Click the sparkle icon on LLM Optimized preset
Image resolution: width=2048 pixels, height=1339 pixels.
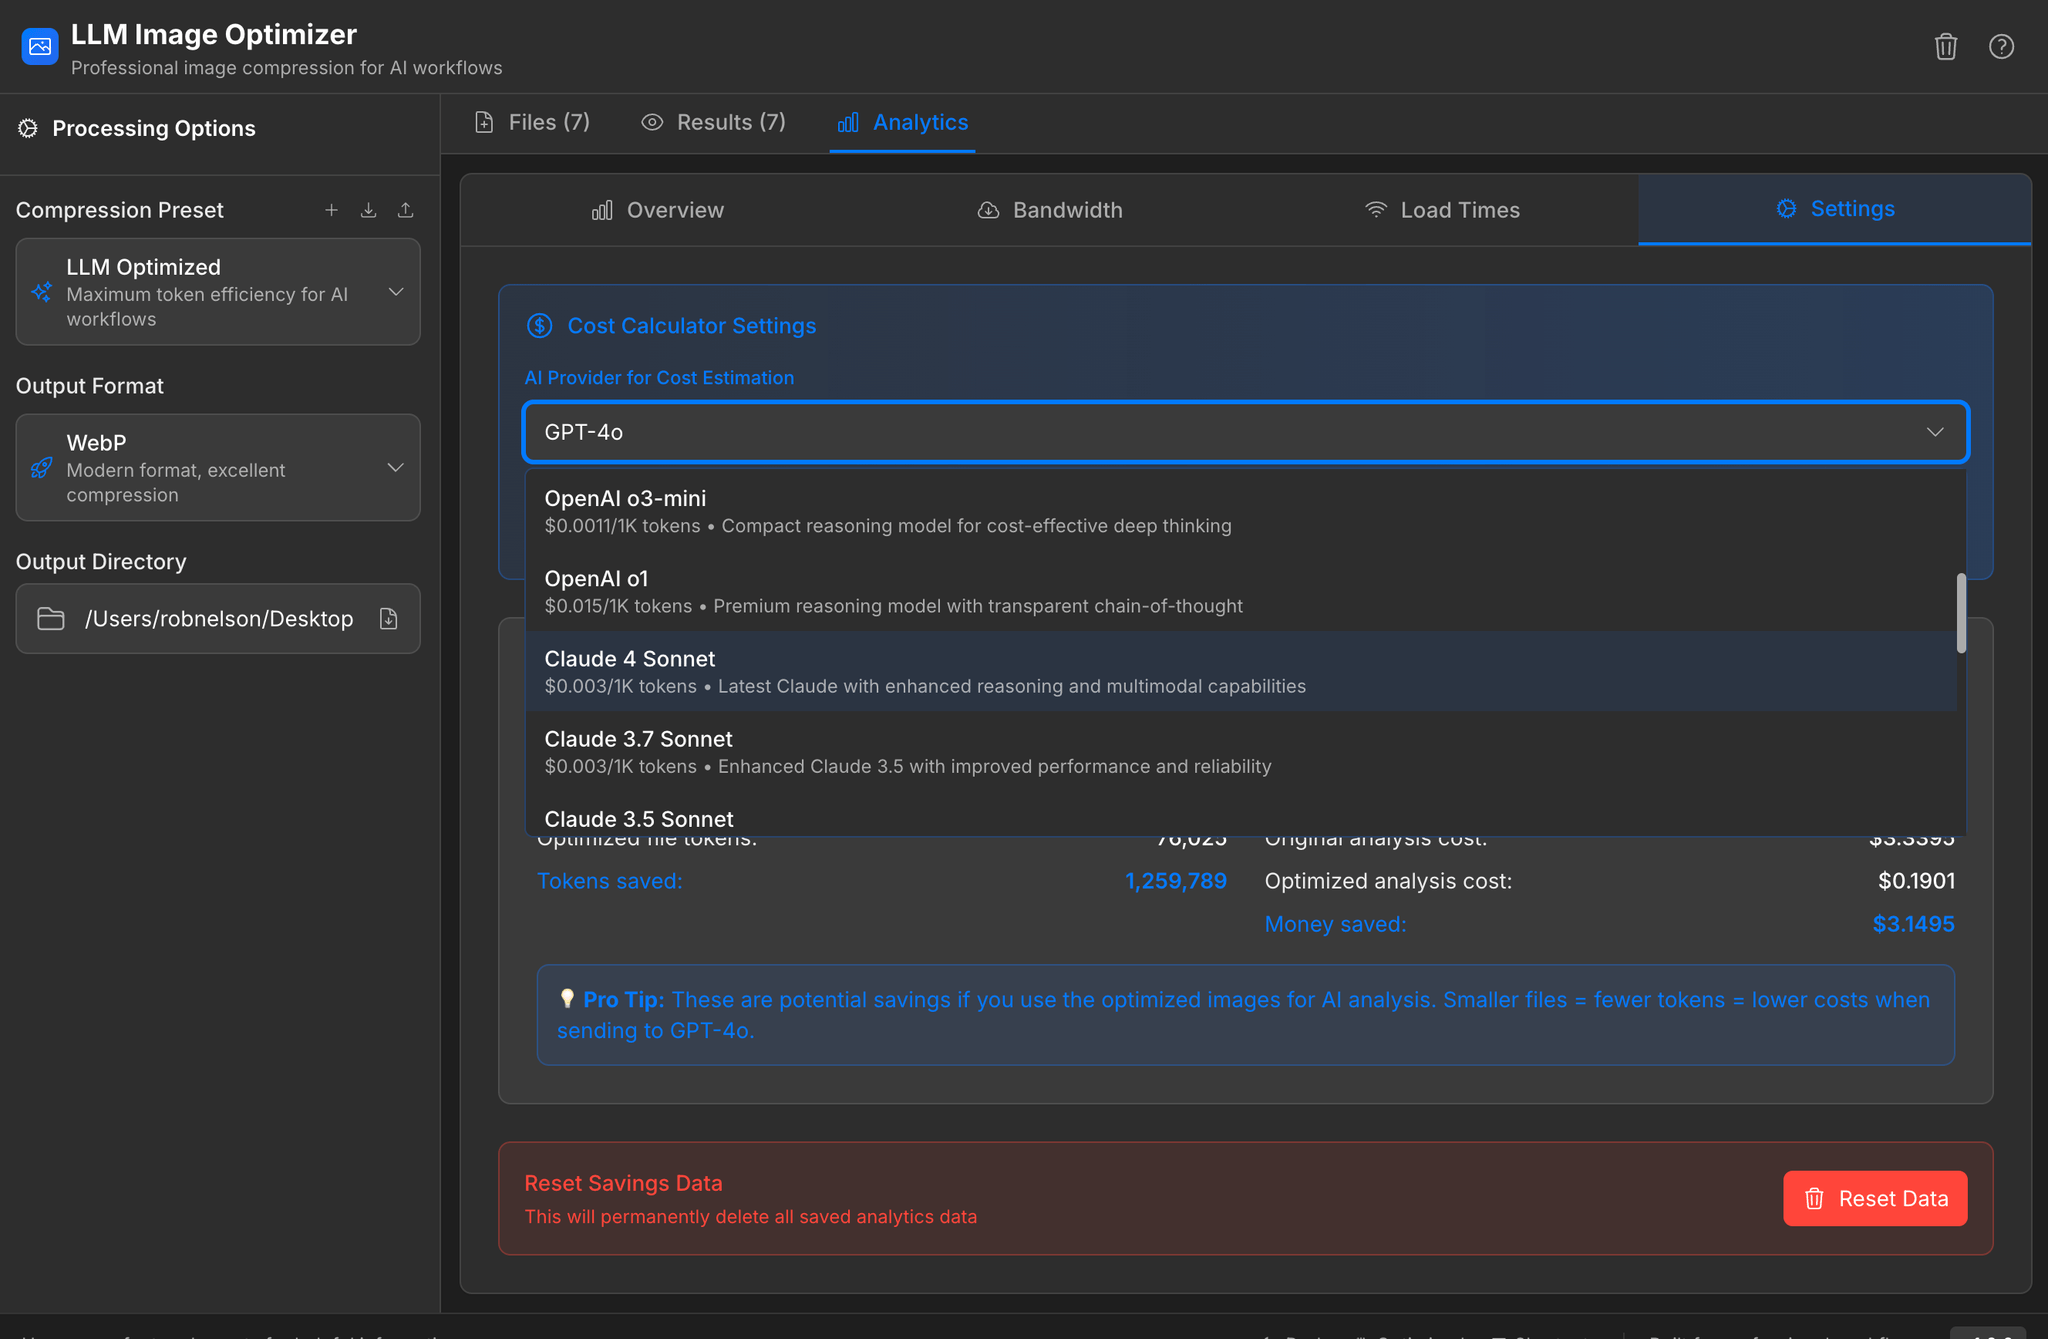[x=41, y=292]
